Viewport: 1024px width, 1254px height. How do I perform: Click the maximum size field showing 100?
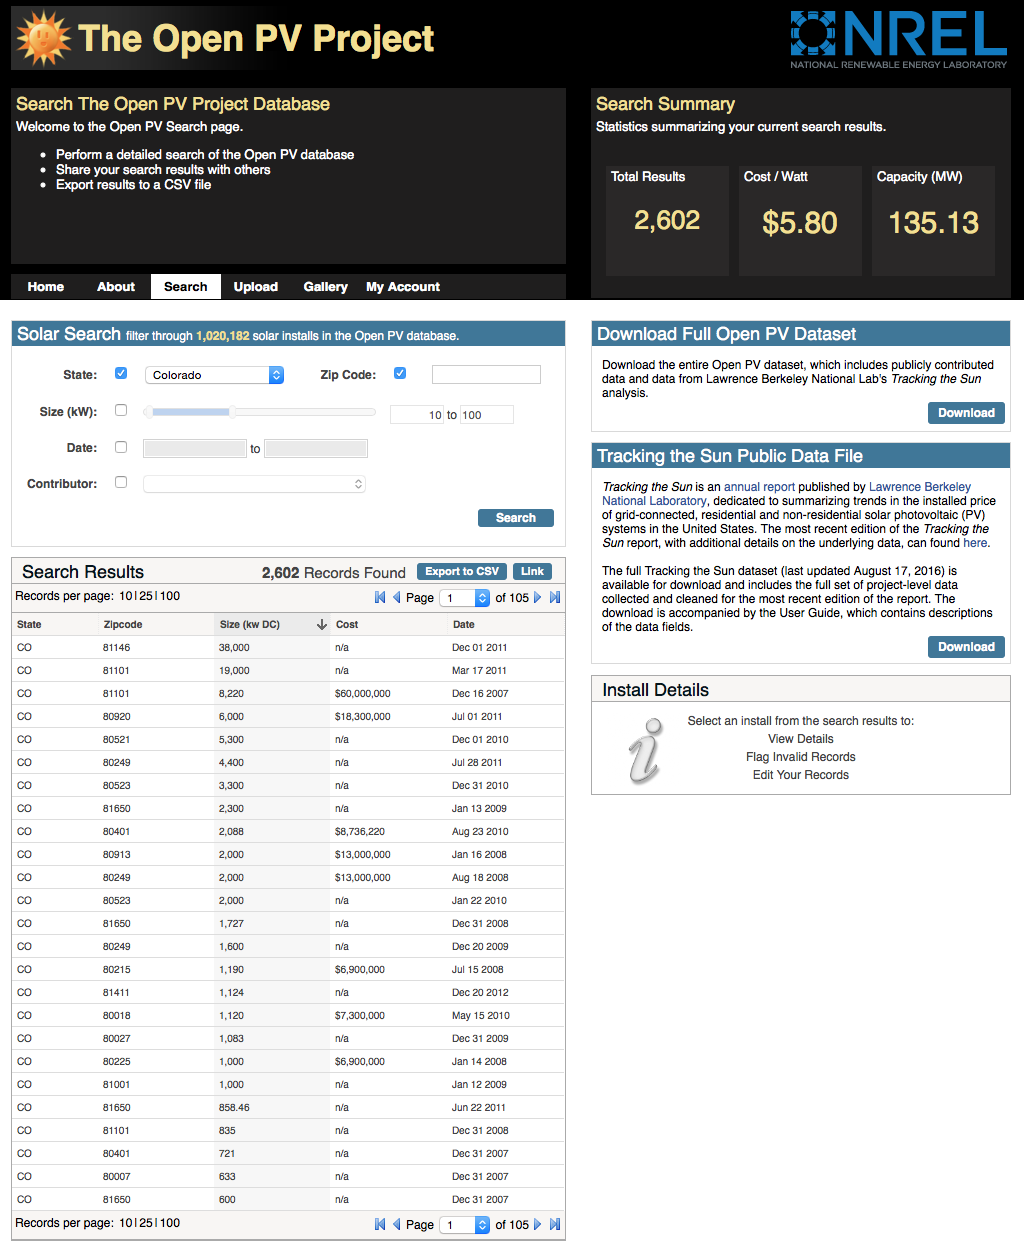point(486,415)
